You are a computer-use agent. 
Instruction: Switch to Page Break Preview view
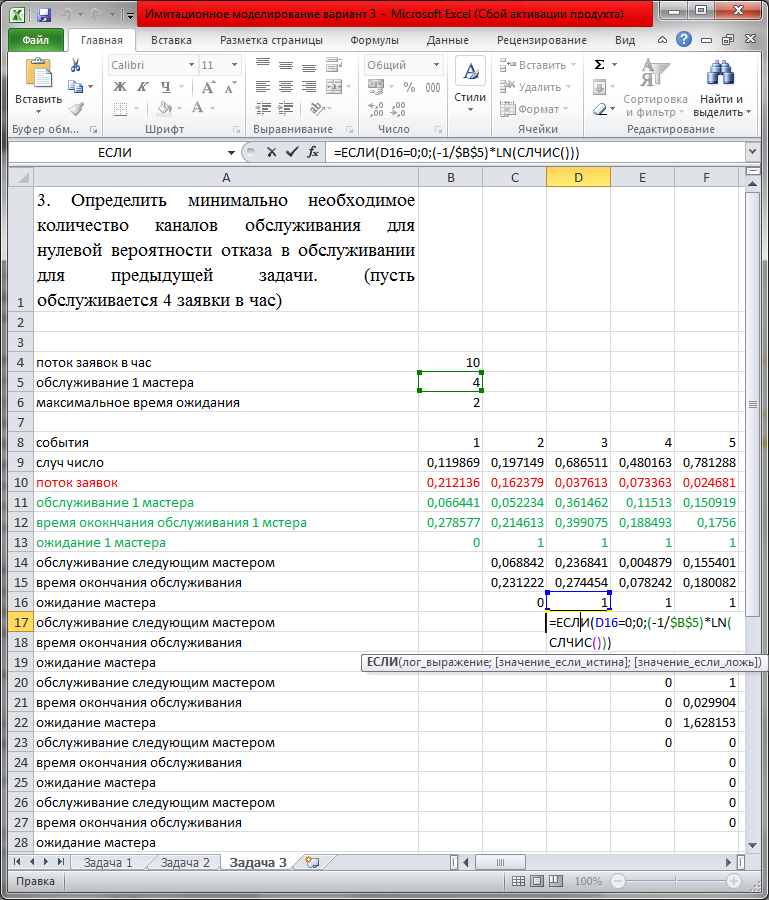tap(556, 881)
